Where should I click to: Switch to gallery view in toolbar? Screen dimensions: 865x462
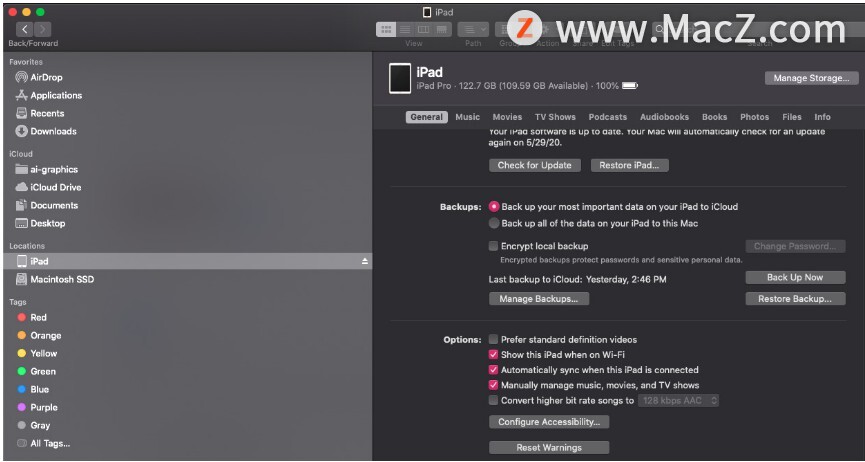click(x=442, y=29)
